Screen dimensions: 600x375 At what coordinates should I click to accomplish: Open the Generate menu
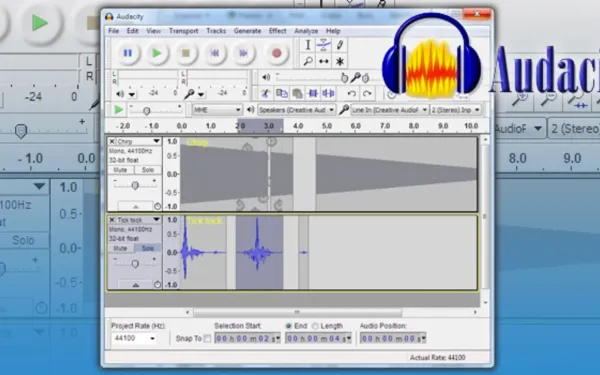[248, 31]
